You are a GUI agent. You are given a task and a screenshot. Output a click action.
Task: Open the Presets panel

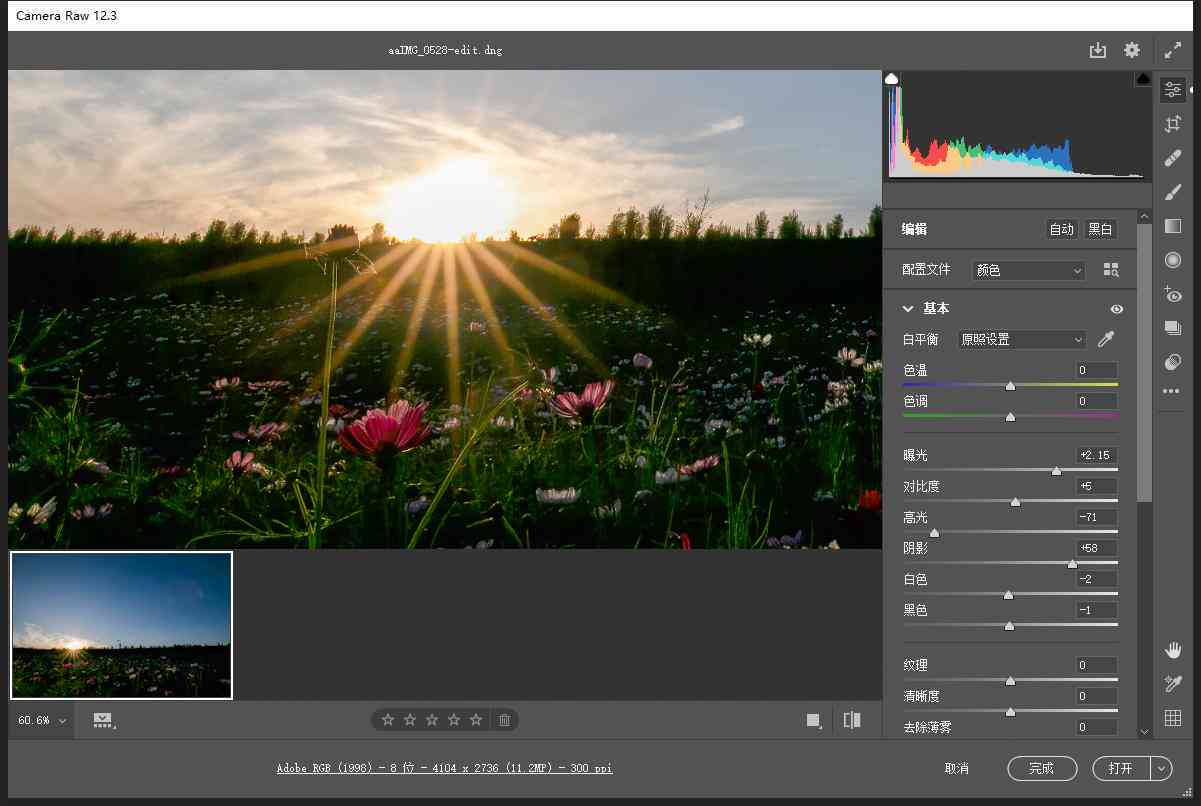1173,361
